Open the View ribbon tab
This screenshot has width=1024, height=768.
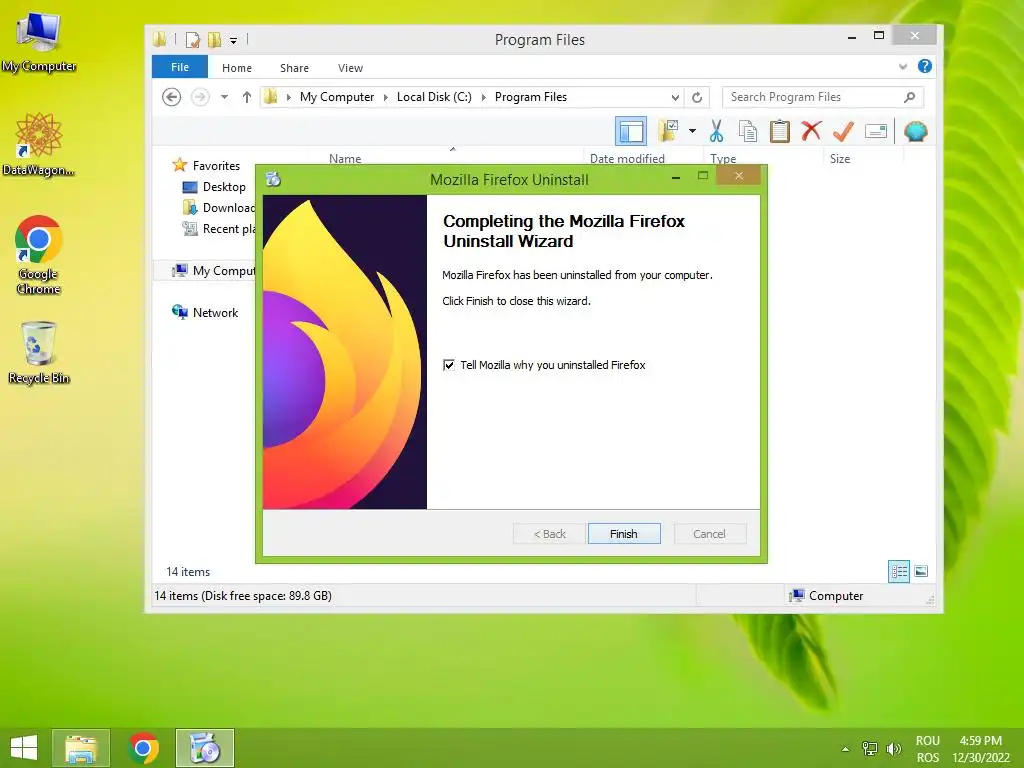350,68
